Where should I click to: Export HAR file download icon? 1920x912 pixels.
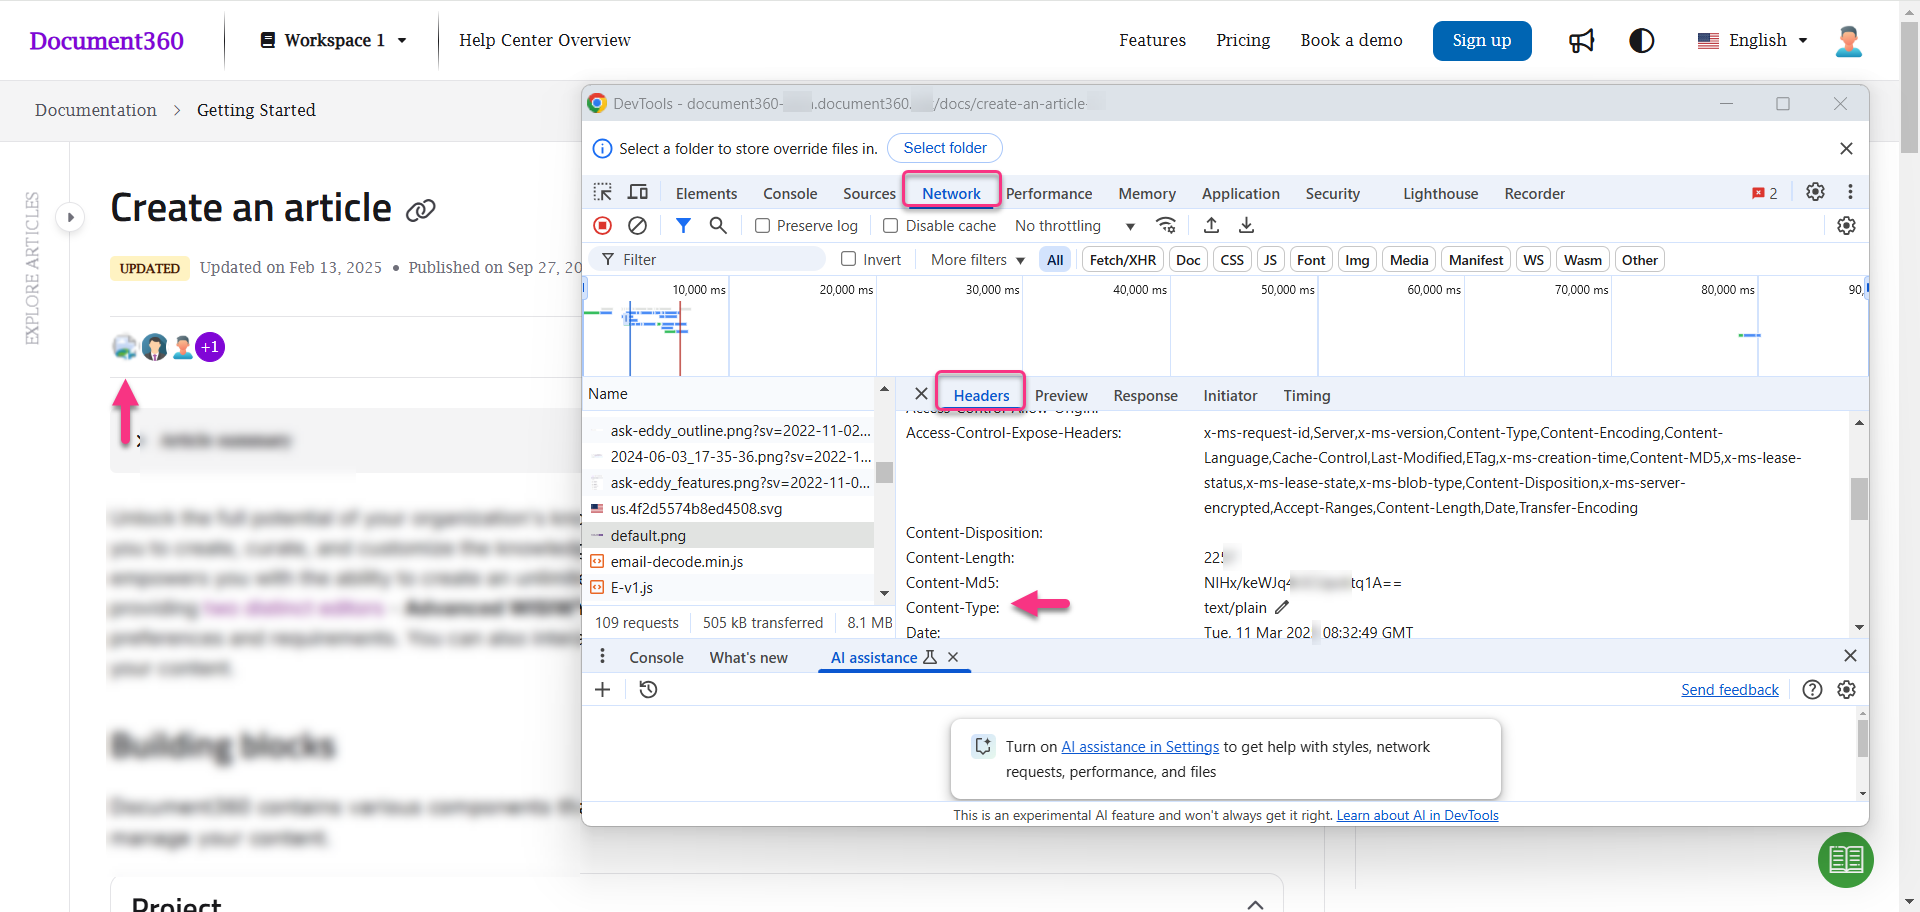click(1246, 225)
